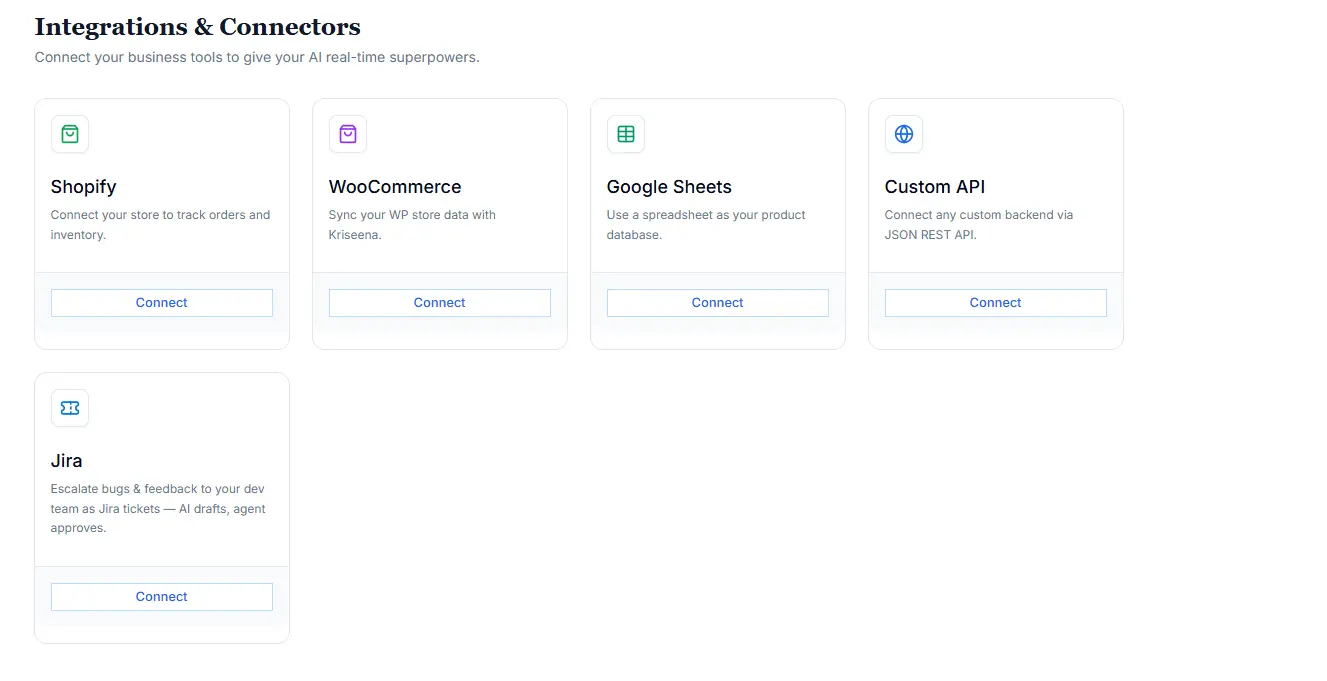1327x681 pixels.
Task: Select the Custom API card title
Action: coord(935,187)
